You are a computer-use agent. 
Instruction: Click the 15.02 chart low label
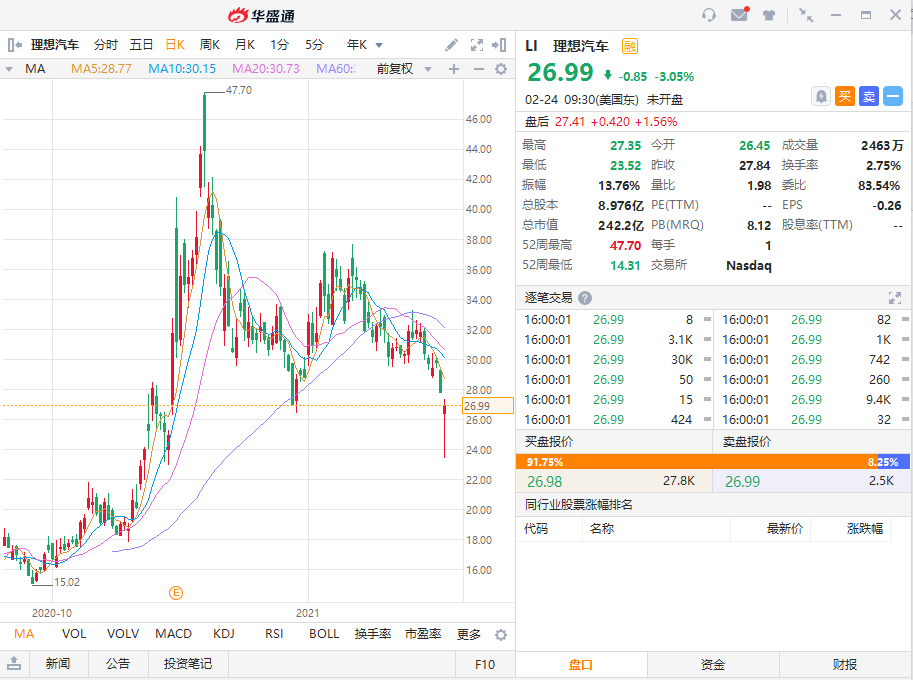point(66,582)
